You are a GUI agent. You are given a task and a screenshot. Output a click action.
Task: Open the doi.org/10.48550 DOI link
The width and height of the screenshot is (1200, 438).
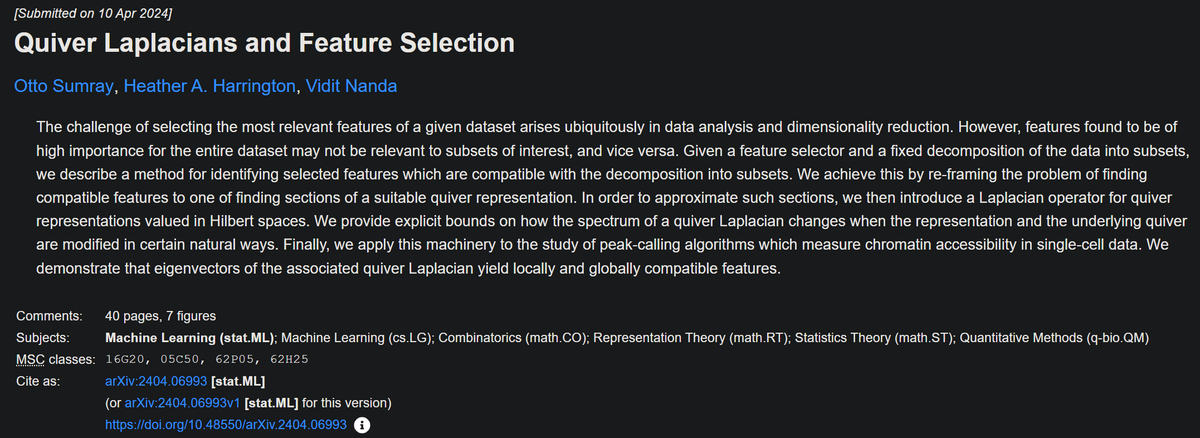point(226,426)
